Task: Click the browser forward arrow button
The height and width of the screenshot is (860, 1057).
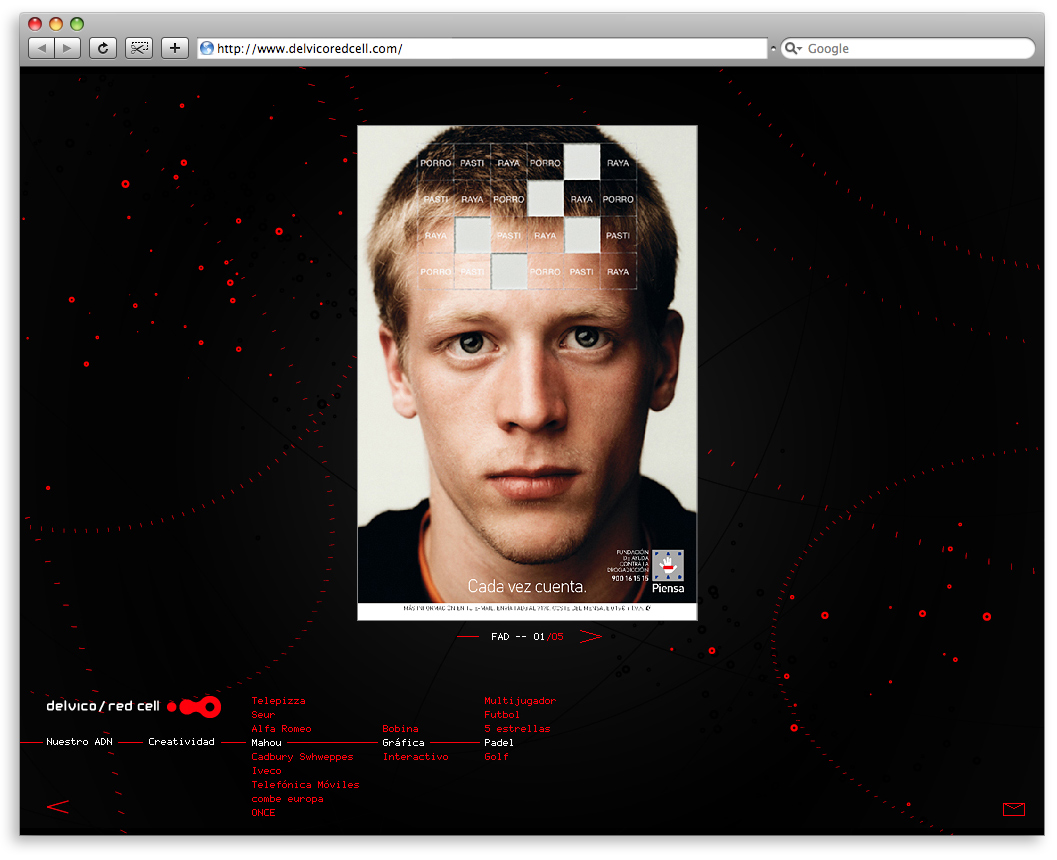Action: [67, 48]
